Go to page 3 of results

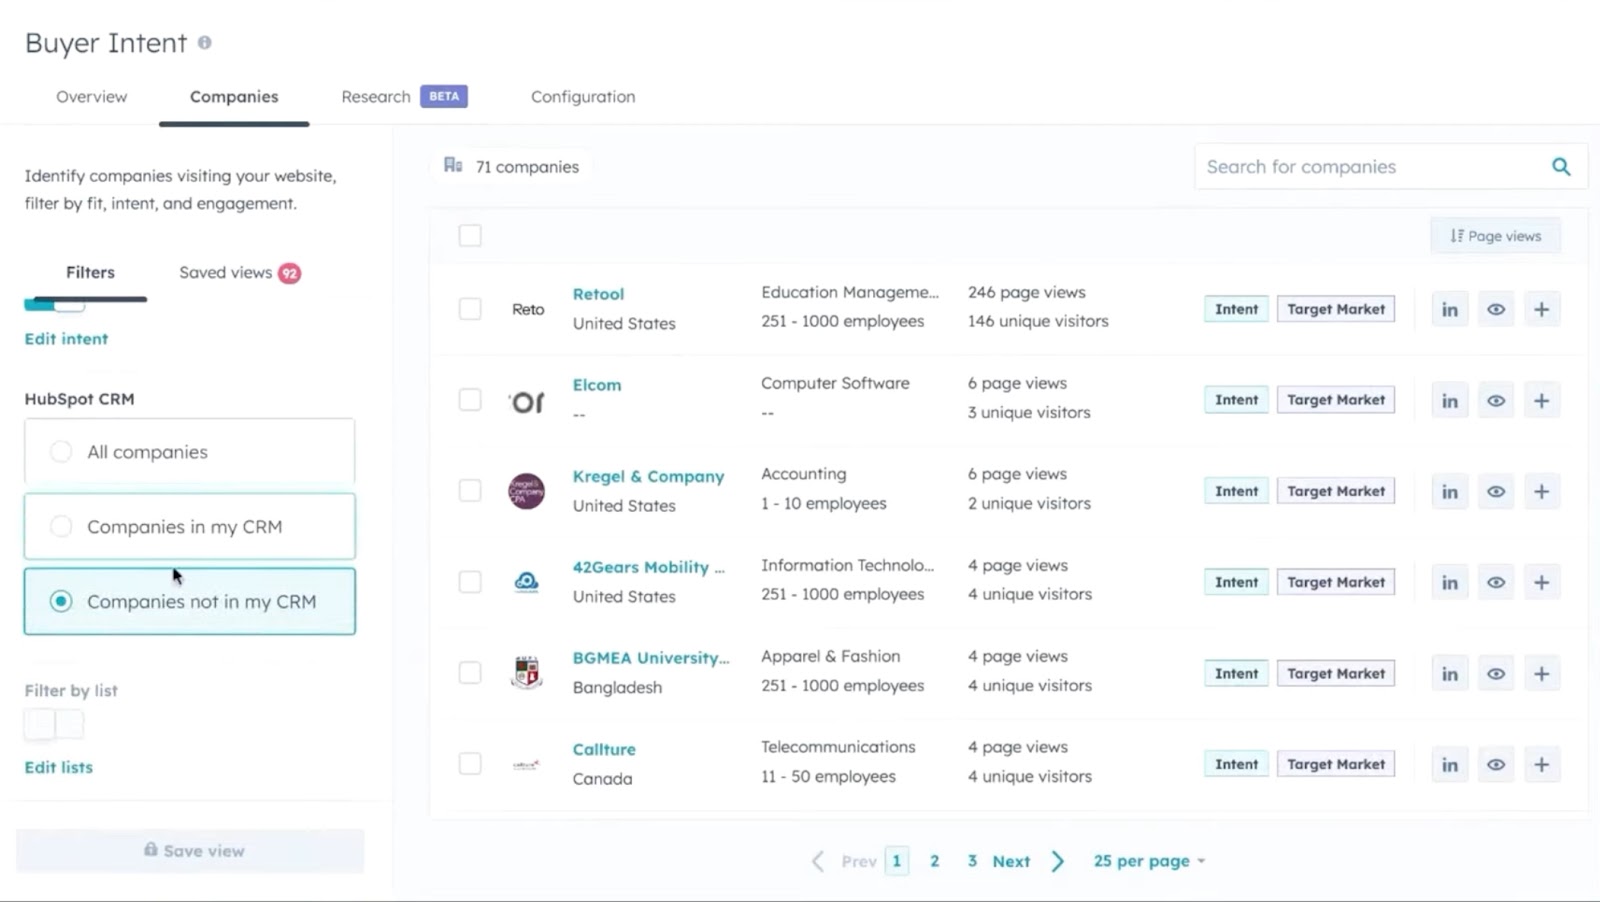[972, 861]
